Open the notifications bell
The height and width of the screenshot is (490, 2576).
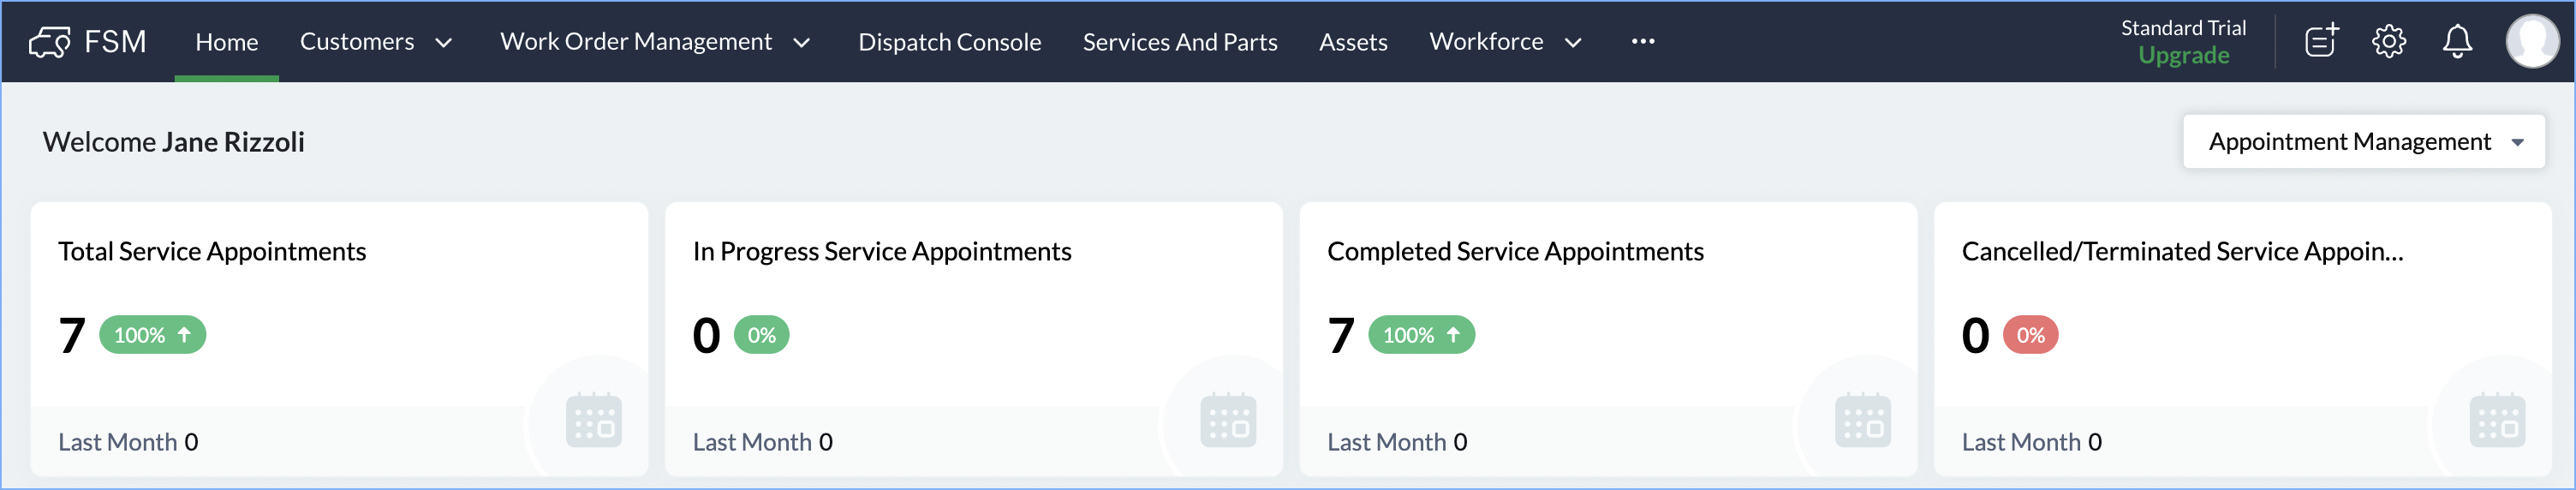click(x=2457, y=41)
